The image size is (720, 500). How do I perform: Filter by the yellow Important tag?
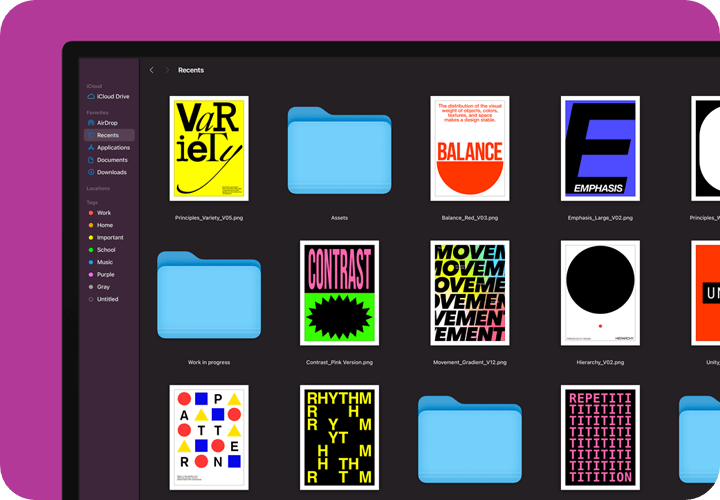[106, 238]
